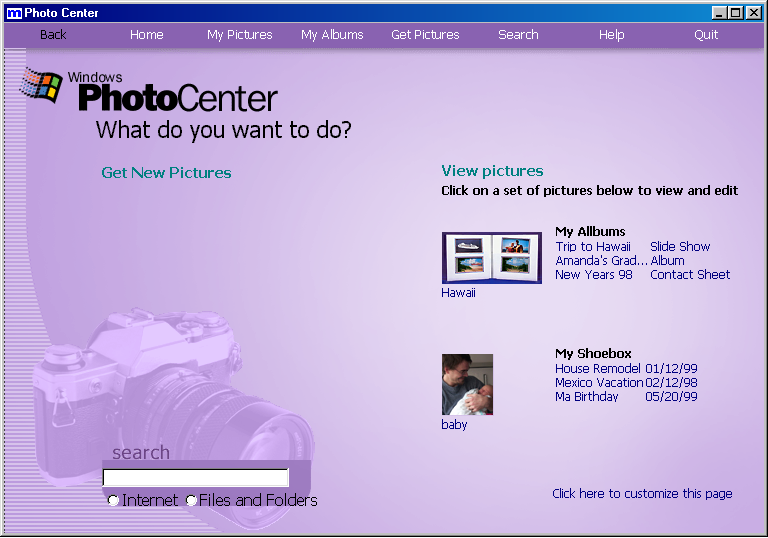Open the Mexico Vacation shoebox
Viewport: 768px width, 538px height.
click(x=599, y=383)
